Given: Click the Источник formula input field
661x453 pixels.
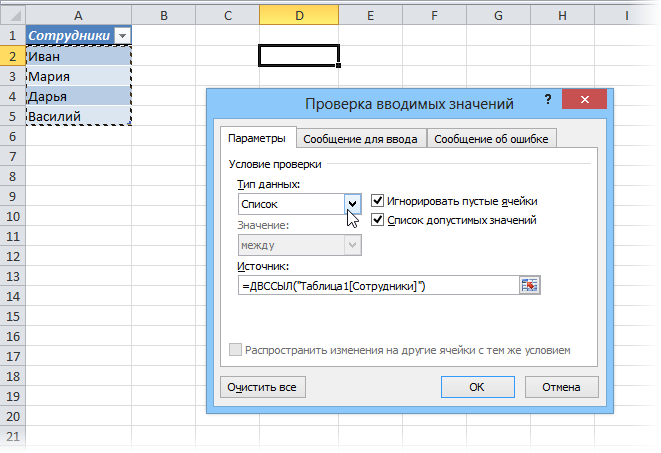Looking at the screenshot, I should pyautogui.click(x=379, y=286).
